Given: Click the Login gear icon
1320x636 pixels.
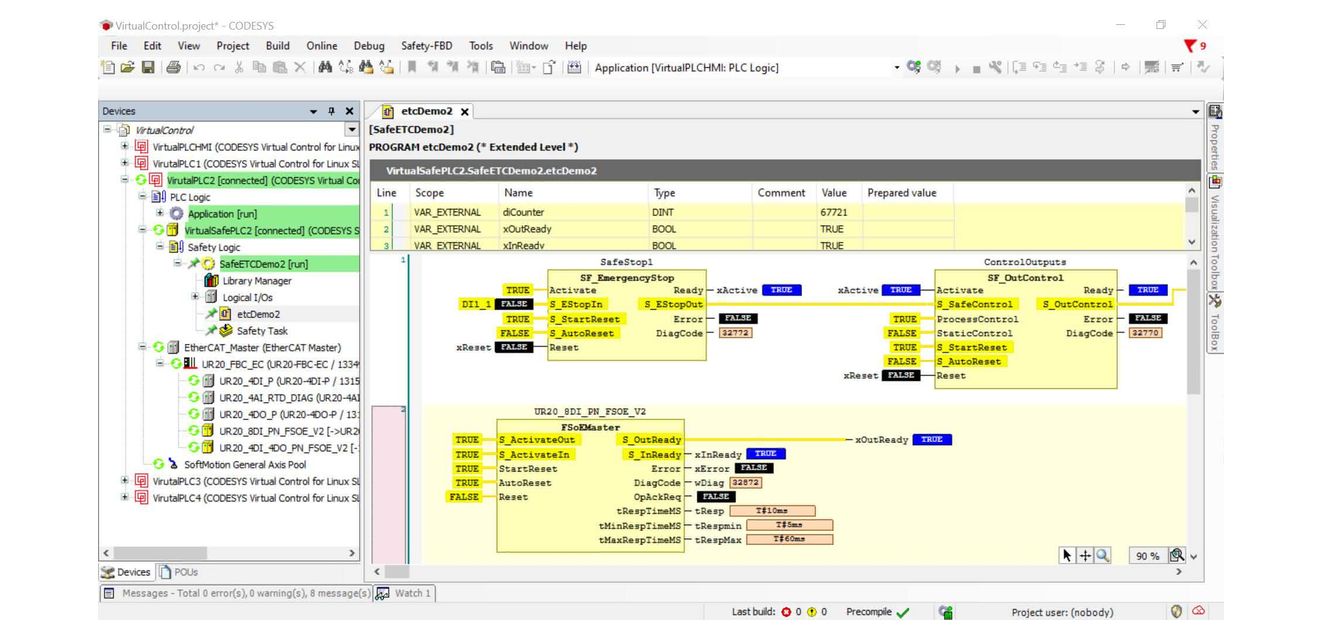Looking at the screenshot, I should click(x=914, y=67).
